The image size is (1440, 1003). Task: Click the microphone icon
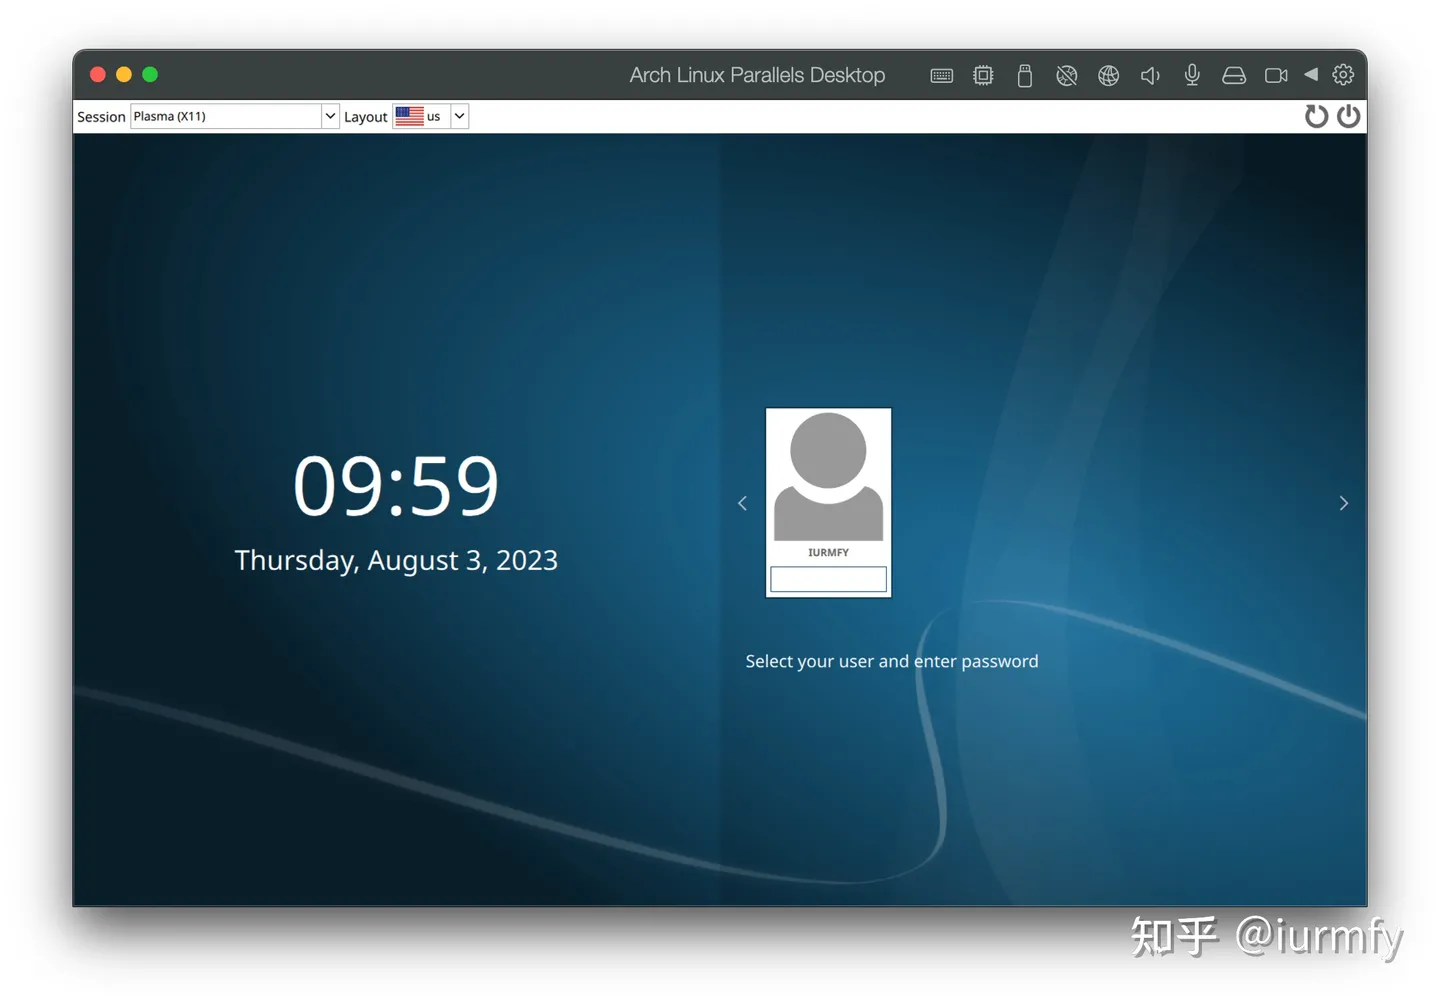pyautogui.click(x=1192, y=75)
